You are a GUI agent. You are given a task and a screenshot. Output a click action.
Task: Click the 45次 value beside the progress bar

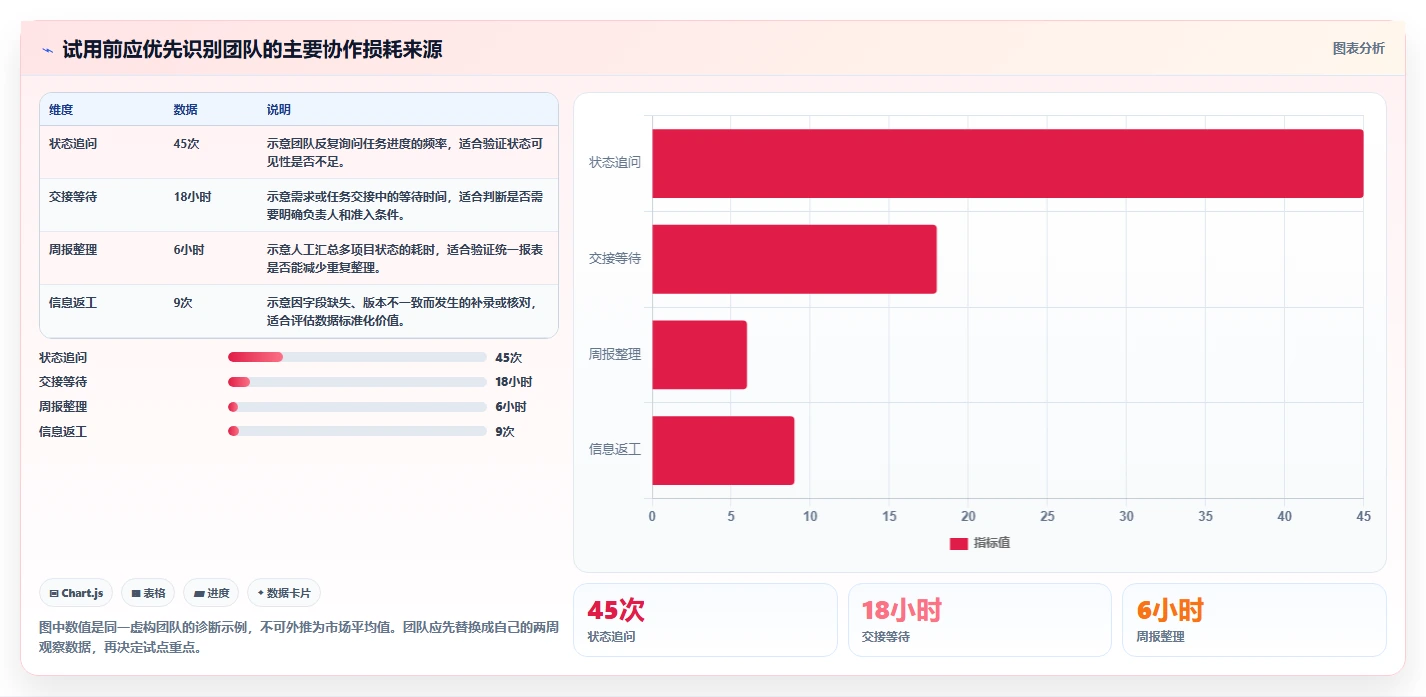[x=508, y=358]
